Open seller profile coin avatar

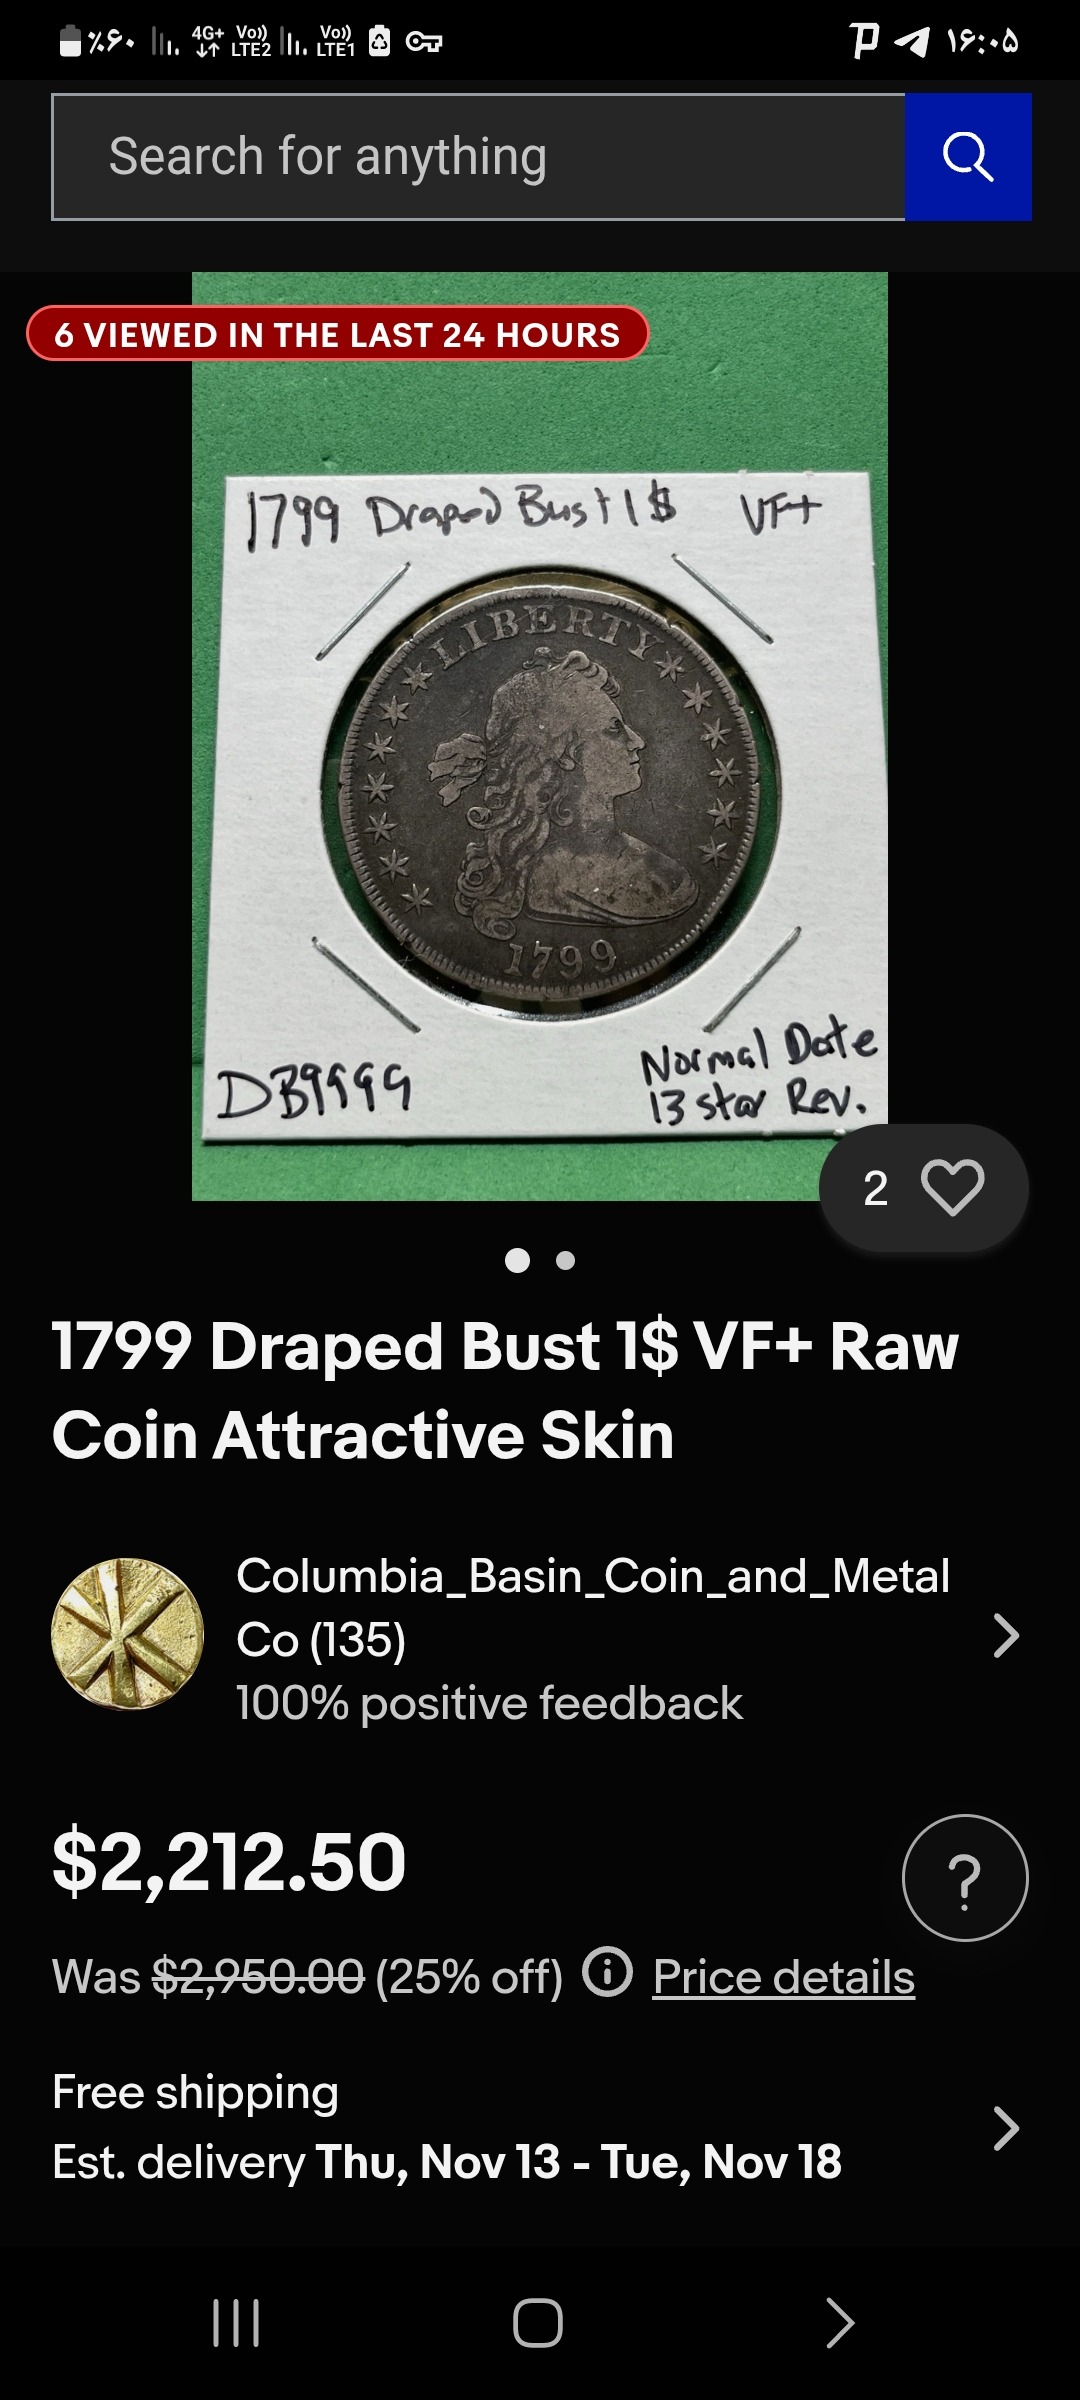(127, 1634)
